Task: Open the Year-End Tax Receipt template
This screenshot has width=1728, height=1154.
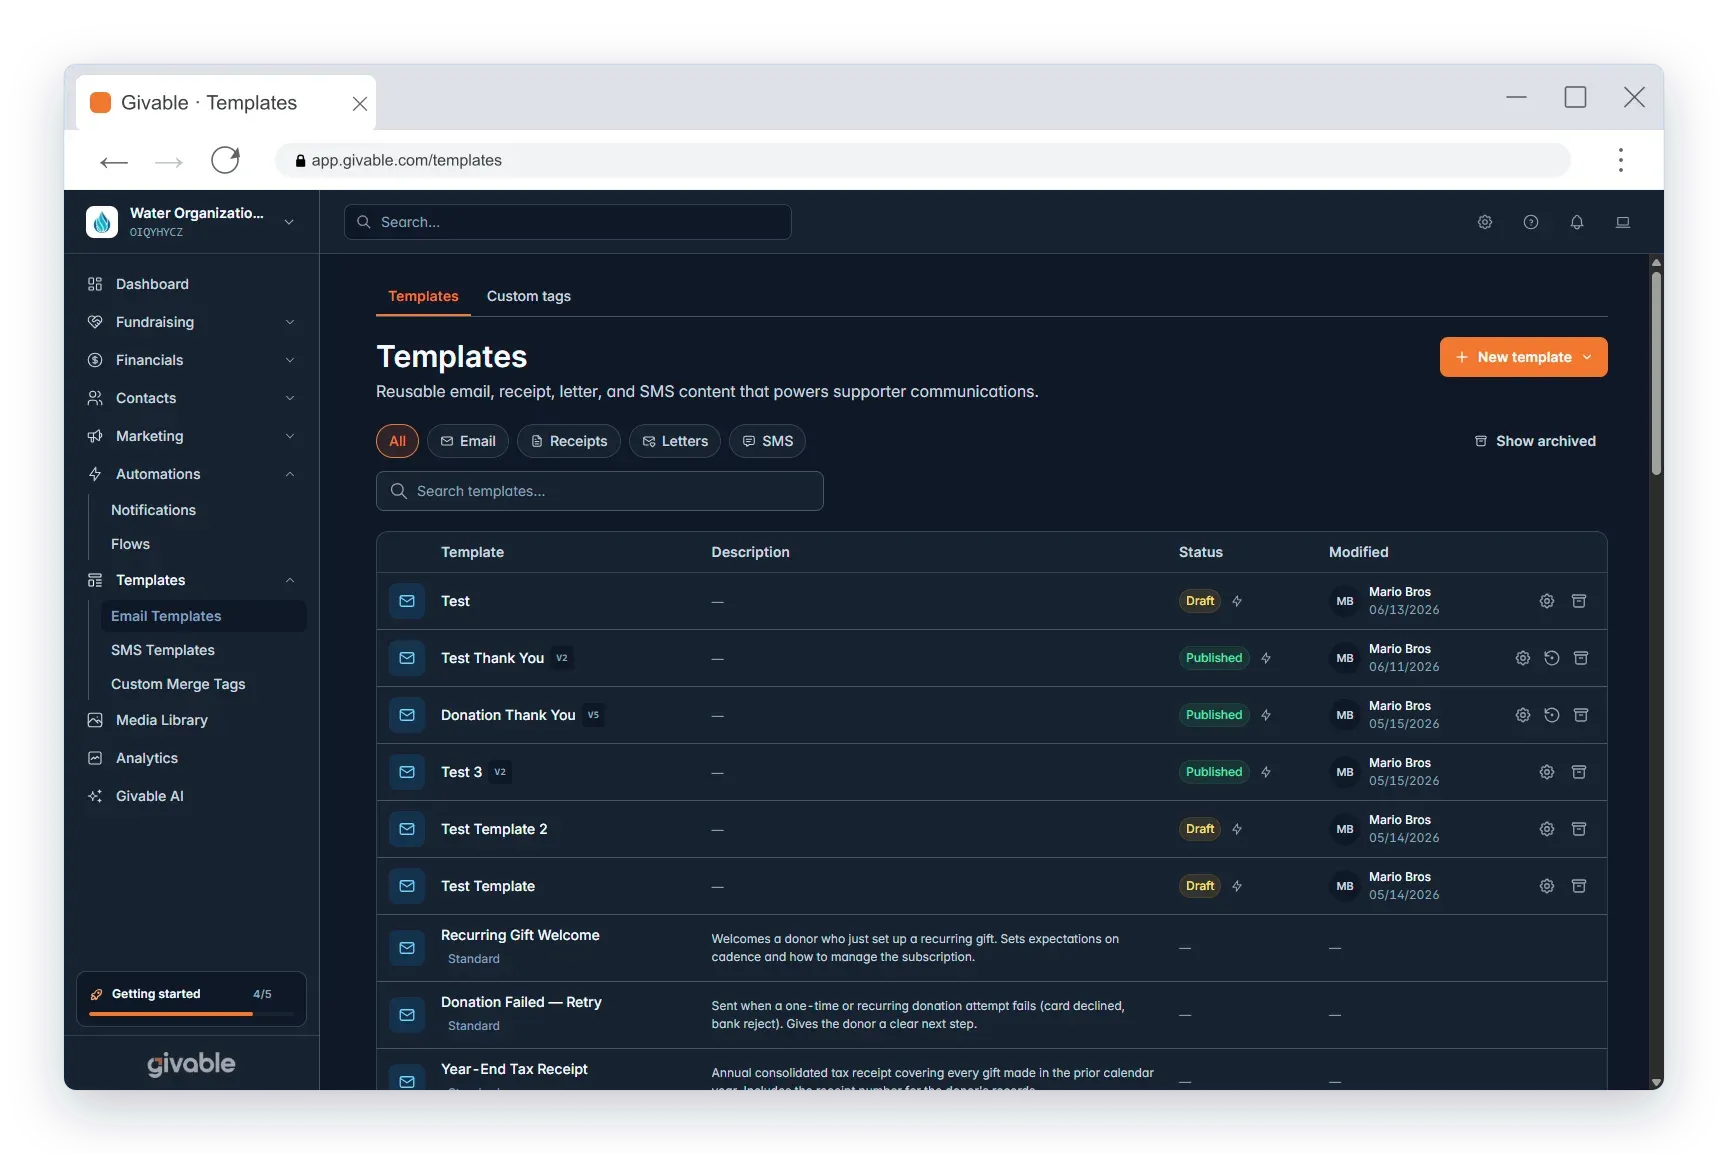Action: click(x=514, y=1069)
